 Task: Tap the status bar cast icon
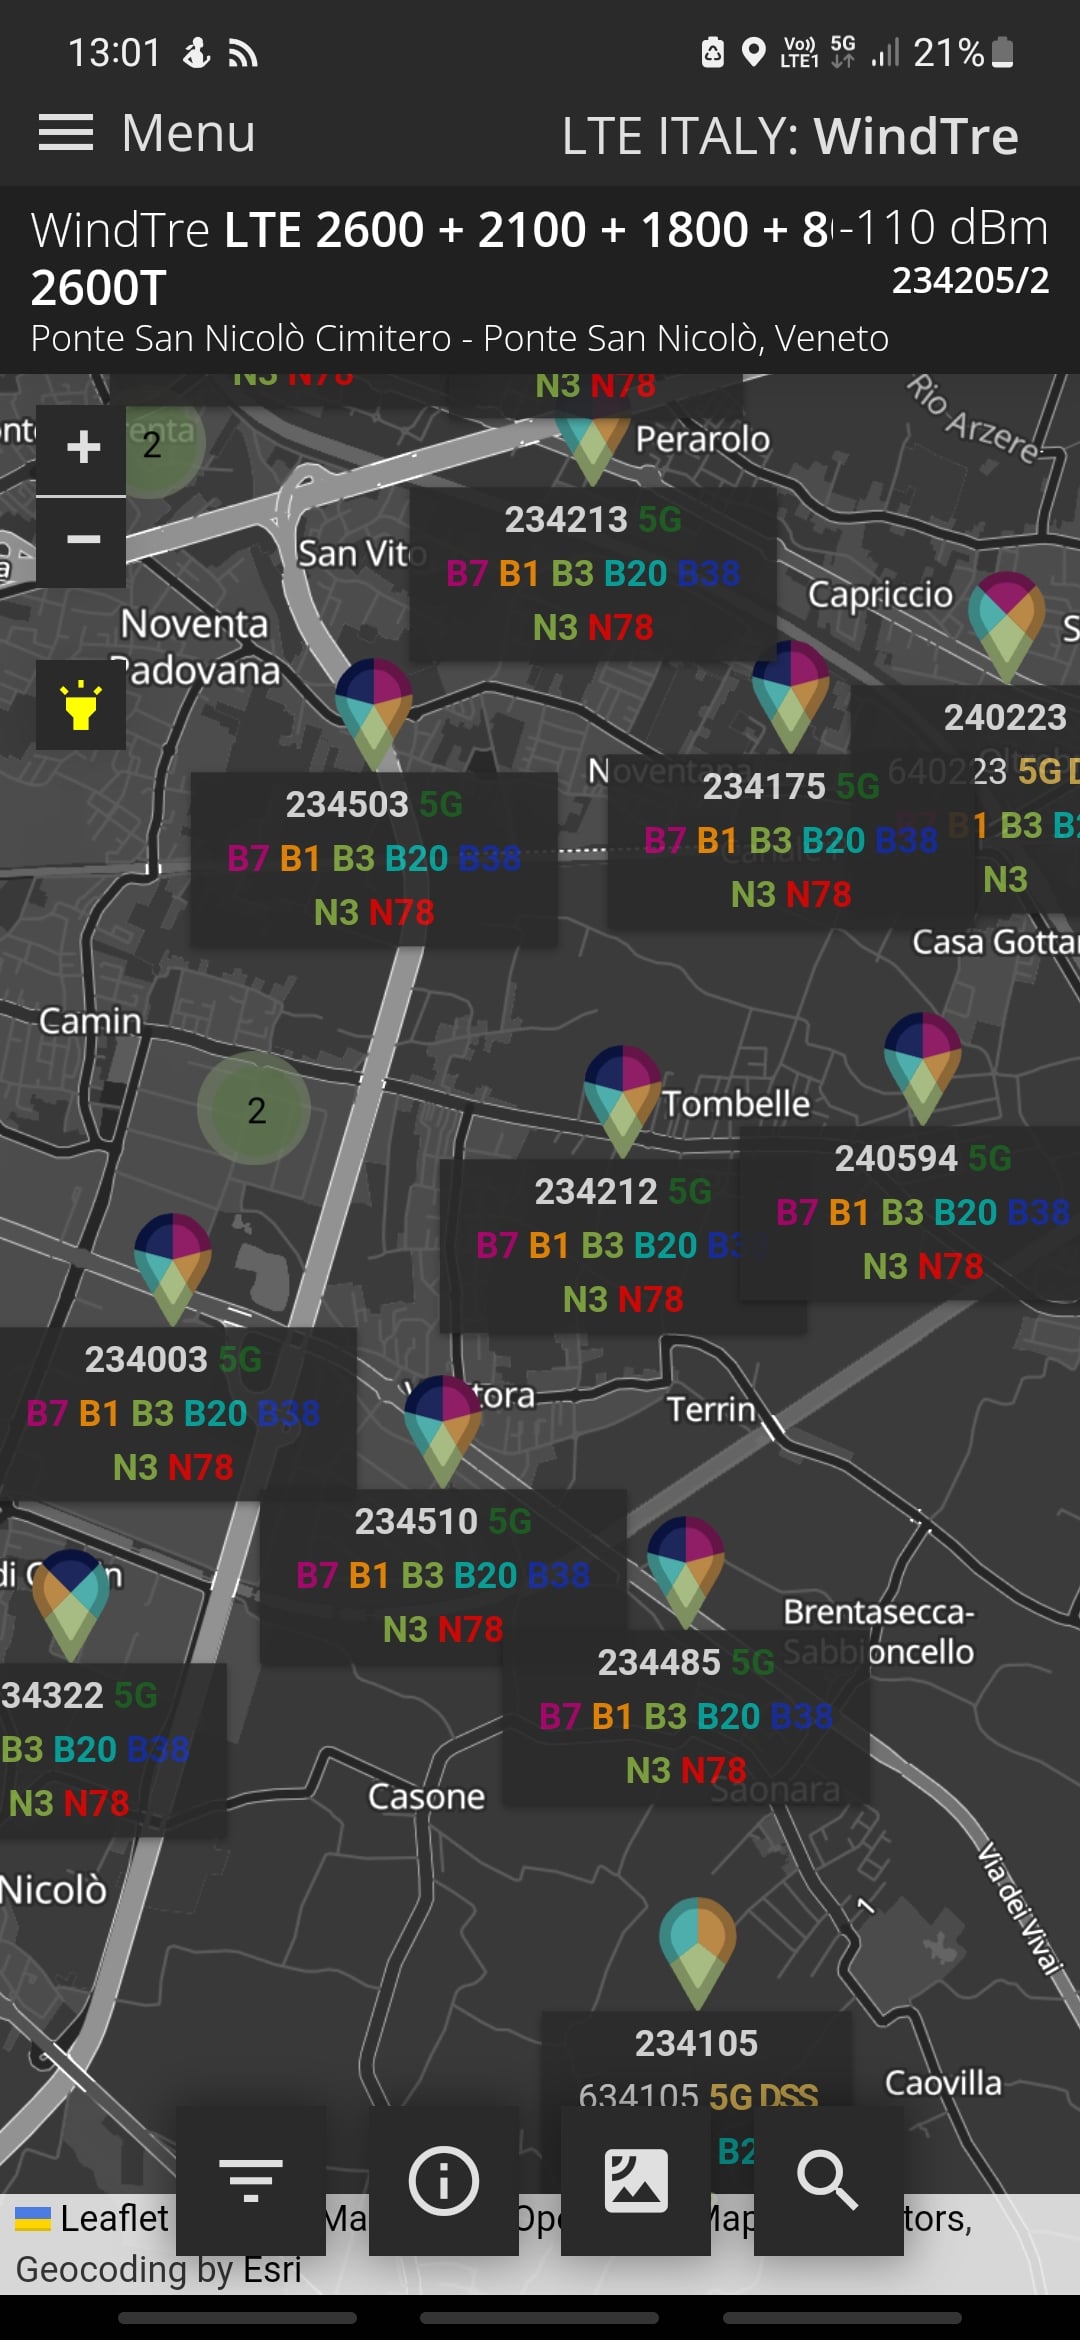click(x=243, y=53)
